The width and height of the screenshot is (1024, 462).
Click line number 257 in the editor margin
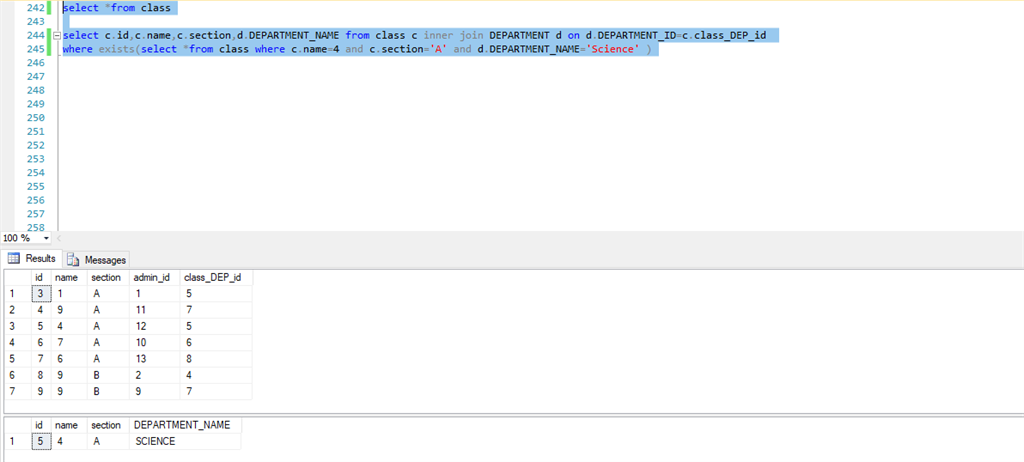pos(34,214)
